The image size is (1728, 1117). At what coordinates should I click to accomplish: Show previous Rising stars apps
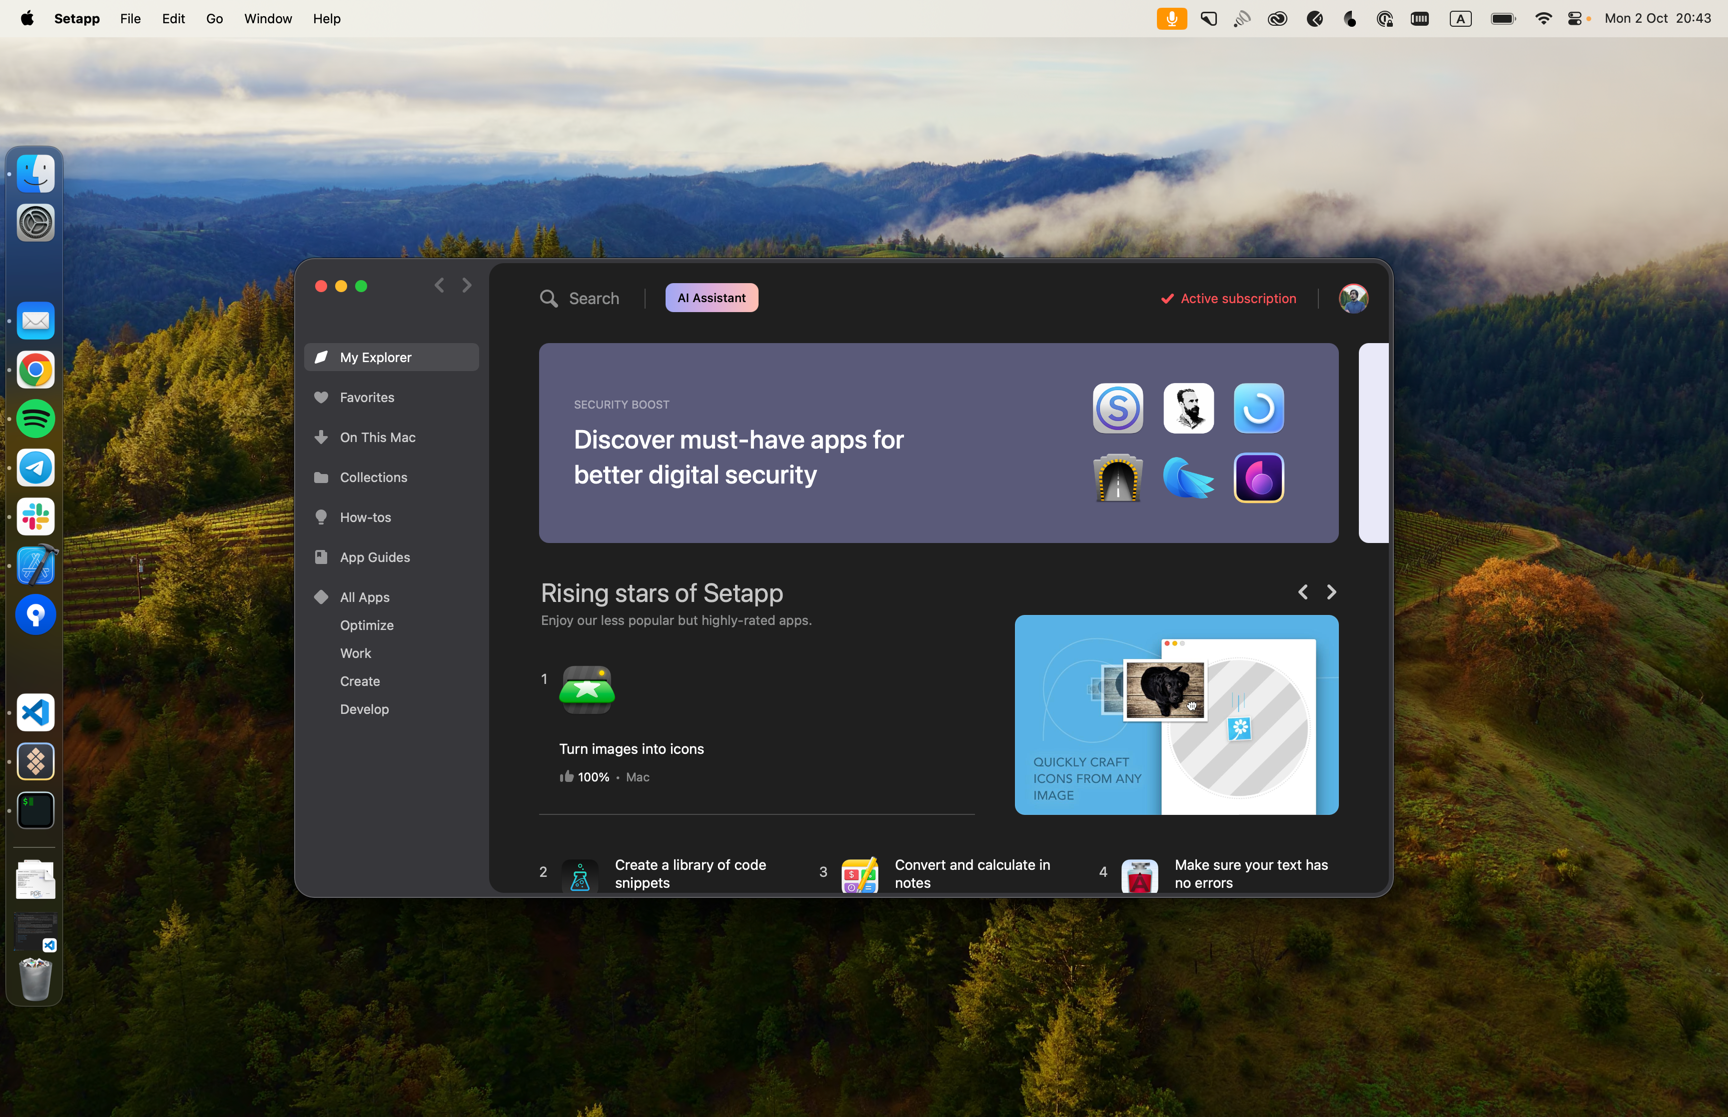(1302, 592)
